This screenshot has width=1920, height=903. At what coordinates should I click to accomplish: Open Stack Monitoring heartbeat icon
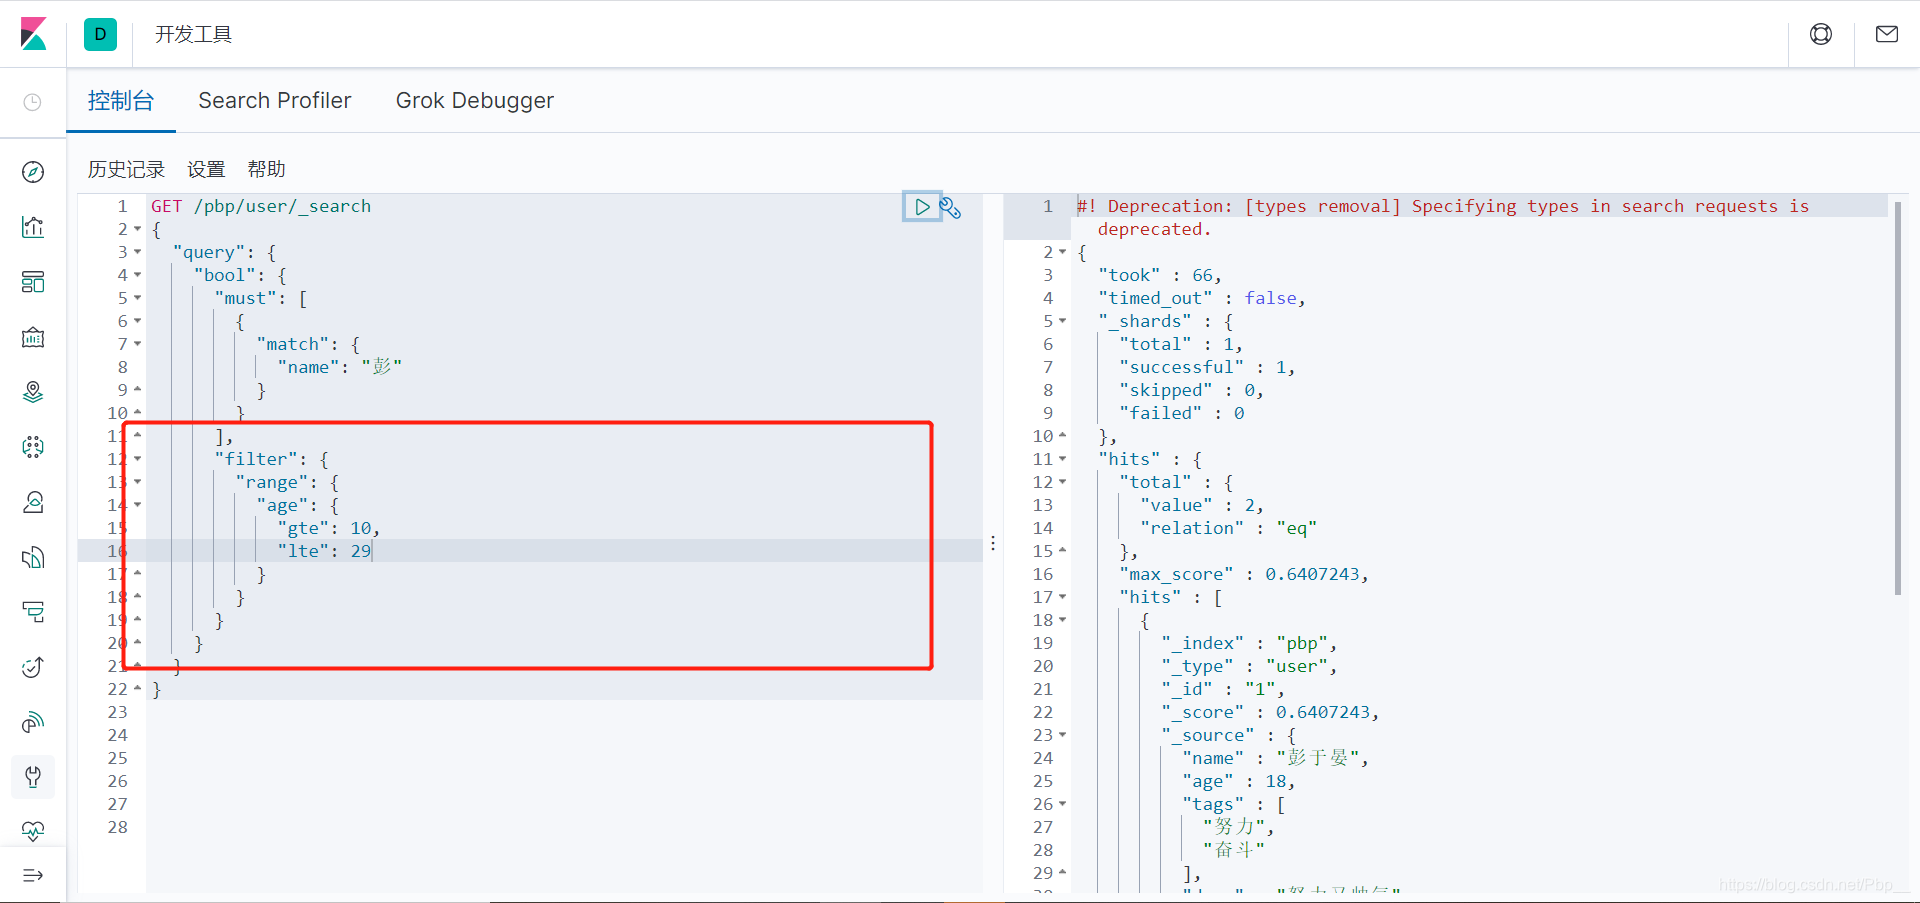33,831
